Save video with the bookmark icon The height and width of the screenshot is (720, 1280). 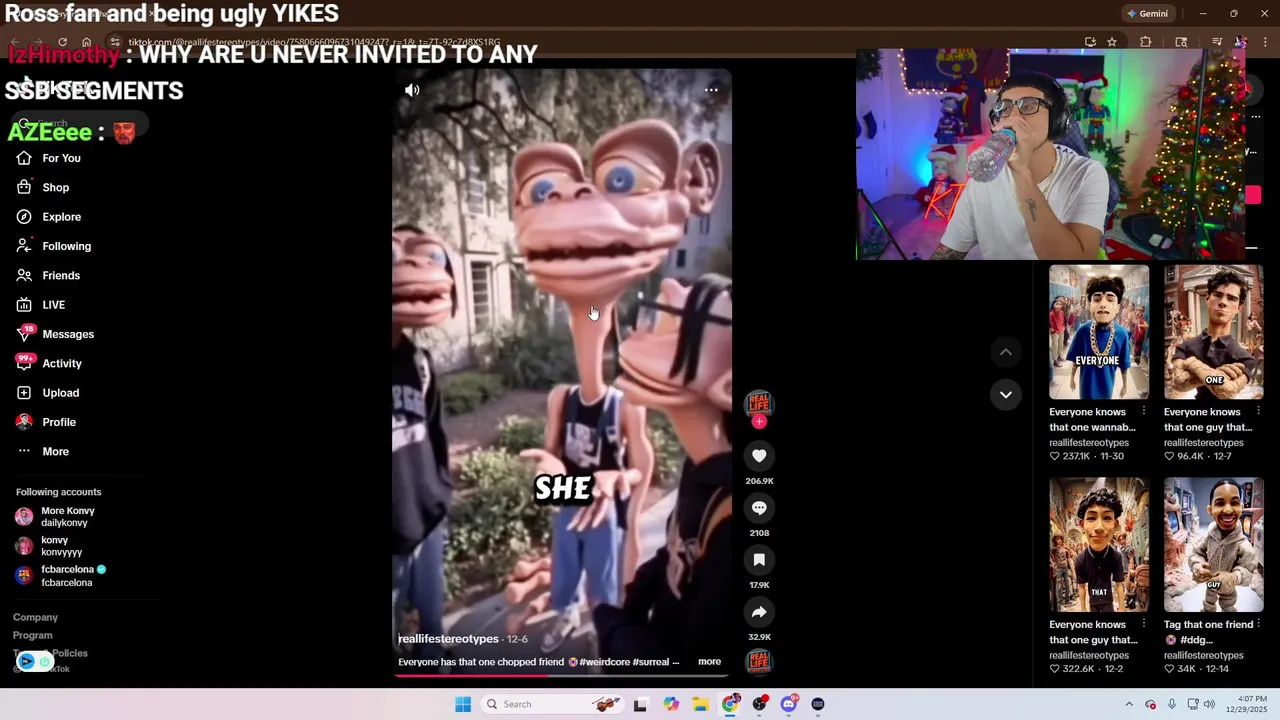(759, 560)
